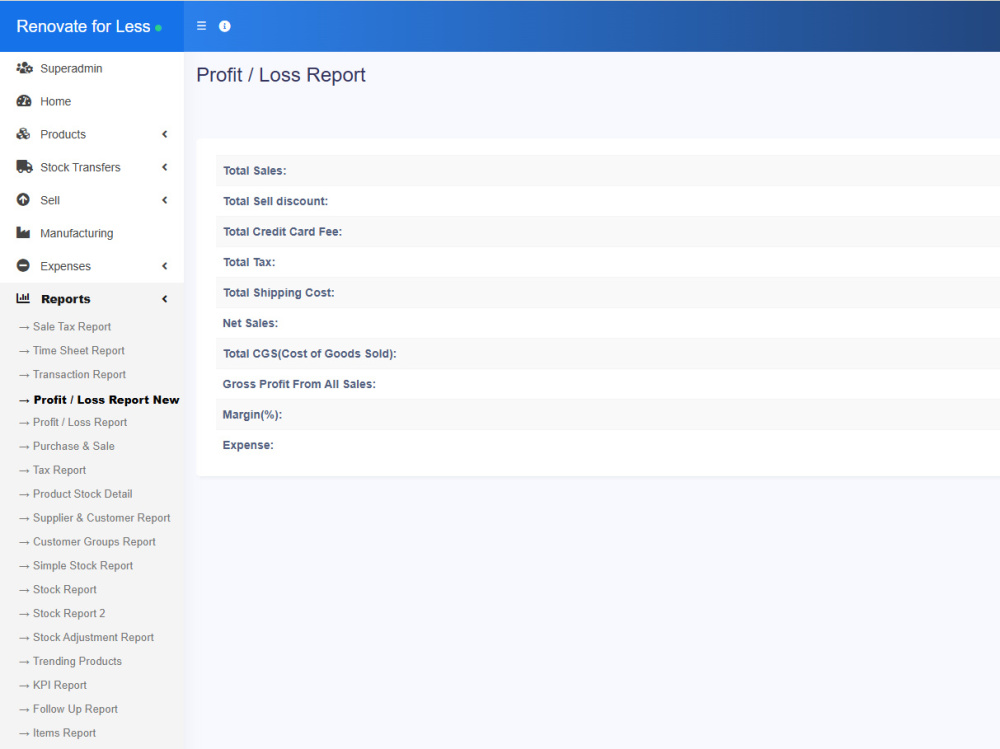Collapse the Reports submenu chevron

tap(165, 299)
